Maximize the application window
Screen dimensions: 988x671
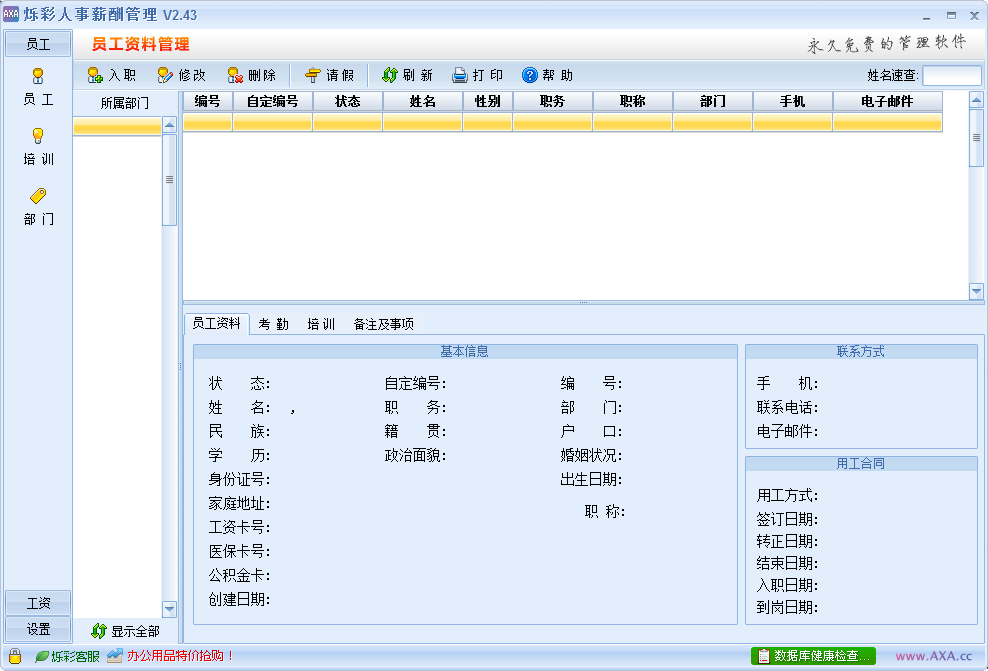click(x=951, y=15)
